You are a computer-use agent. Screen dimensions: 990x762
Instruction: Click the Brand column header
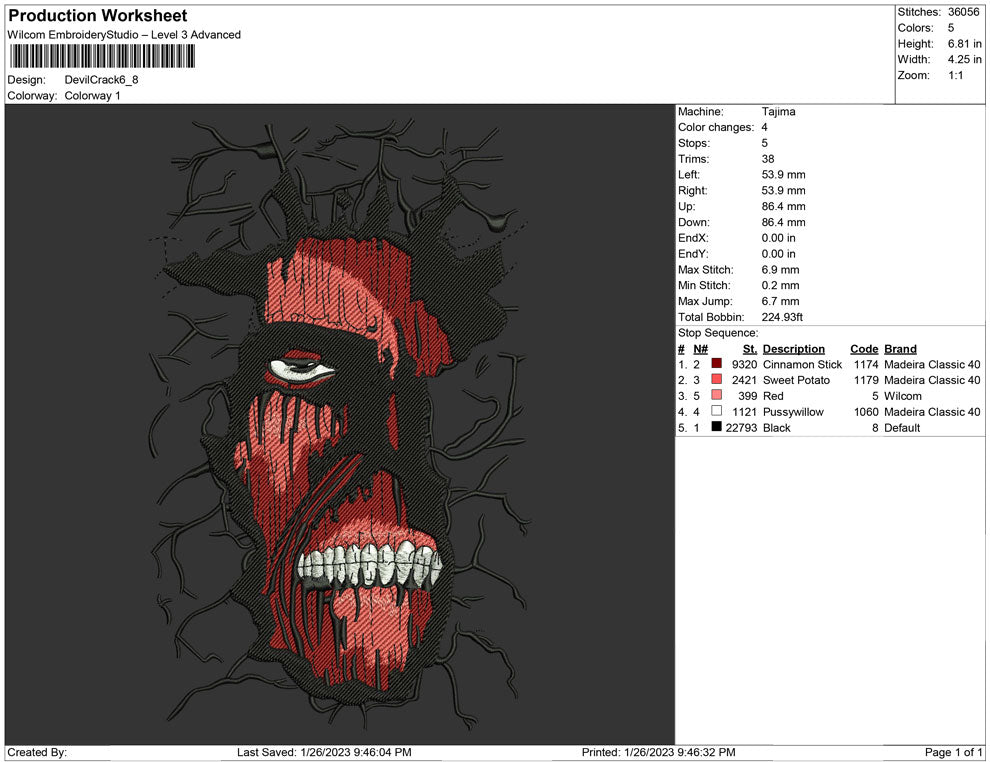[x=900, y=349]
